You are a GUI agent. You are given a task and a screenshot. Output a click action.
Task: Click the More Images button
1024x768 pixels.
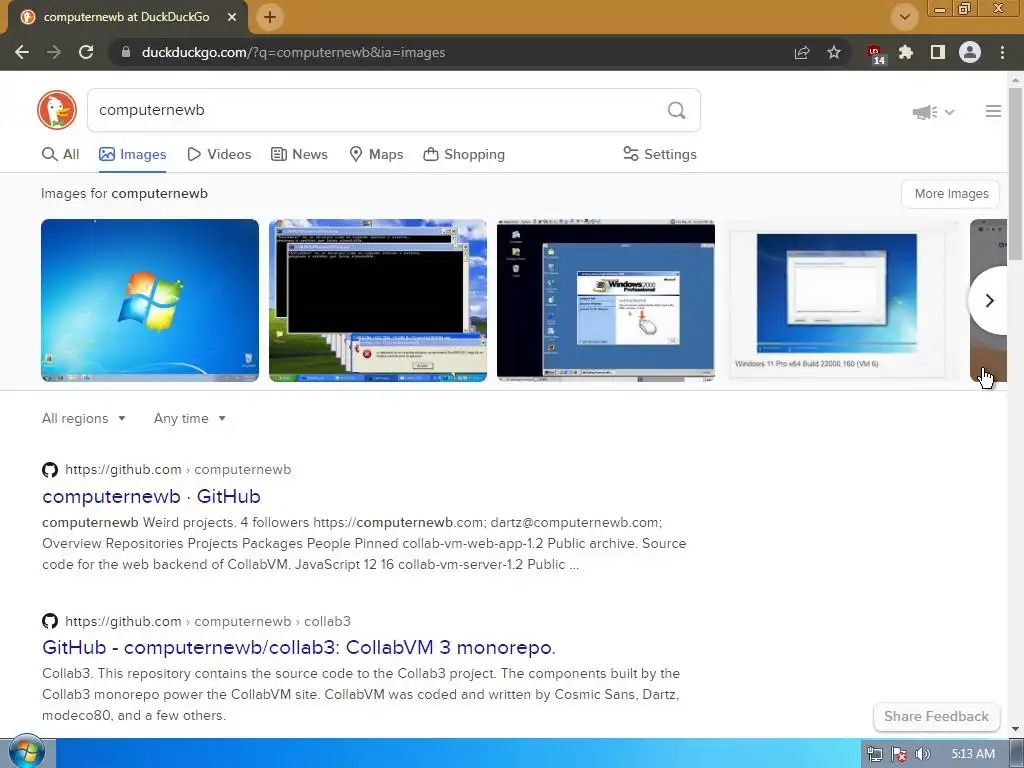click(951, 194)
